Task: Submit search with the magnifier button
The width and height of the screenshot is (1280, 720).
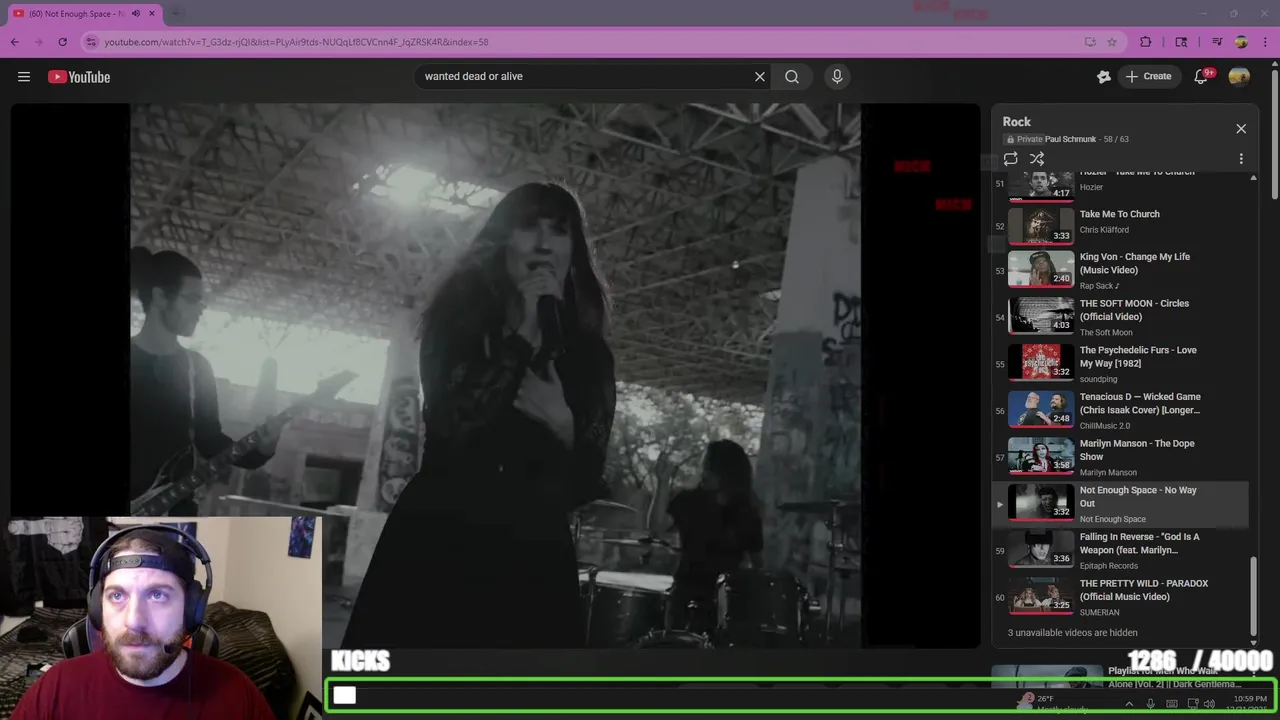Action: (792, 77)
